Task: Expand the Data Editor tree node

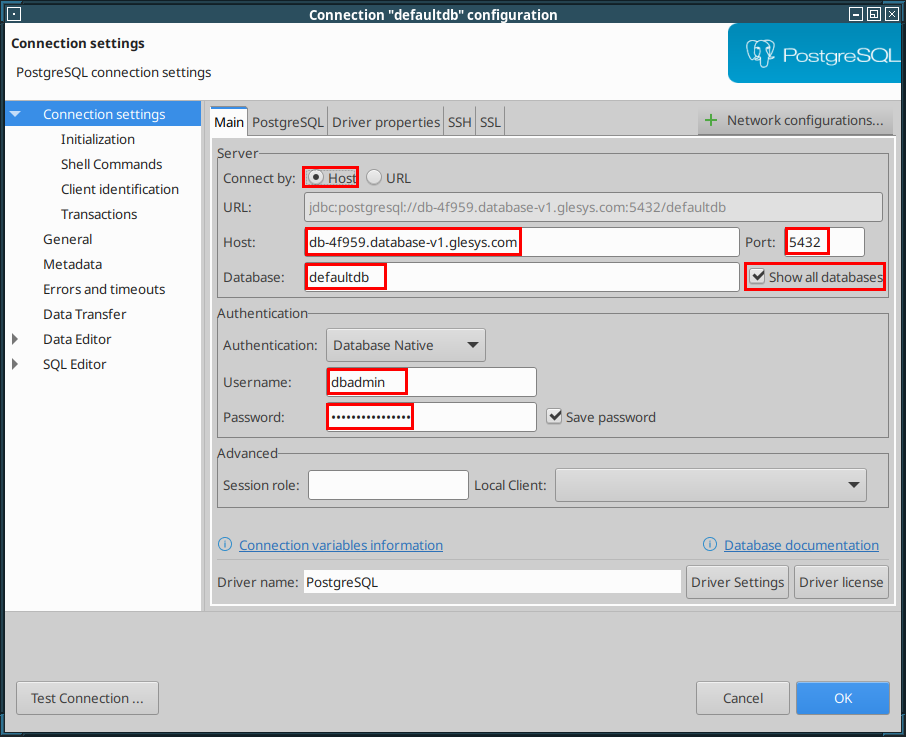Action: pos(15,339)
